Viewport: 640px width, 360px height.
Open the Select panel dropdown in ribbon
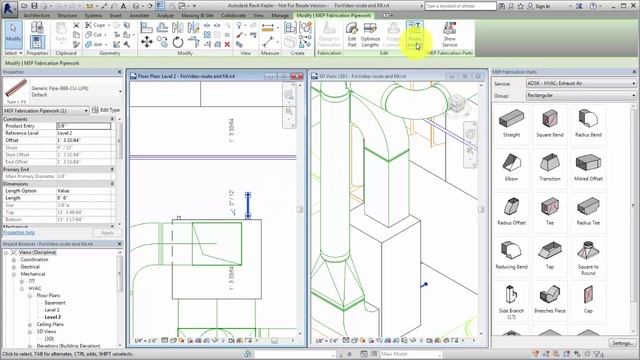click(x=13, y=53)
